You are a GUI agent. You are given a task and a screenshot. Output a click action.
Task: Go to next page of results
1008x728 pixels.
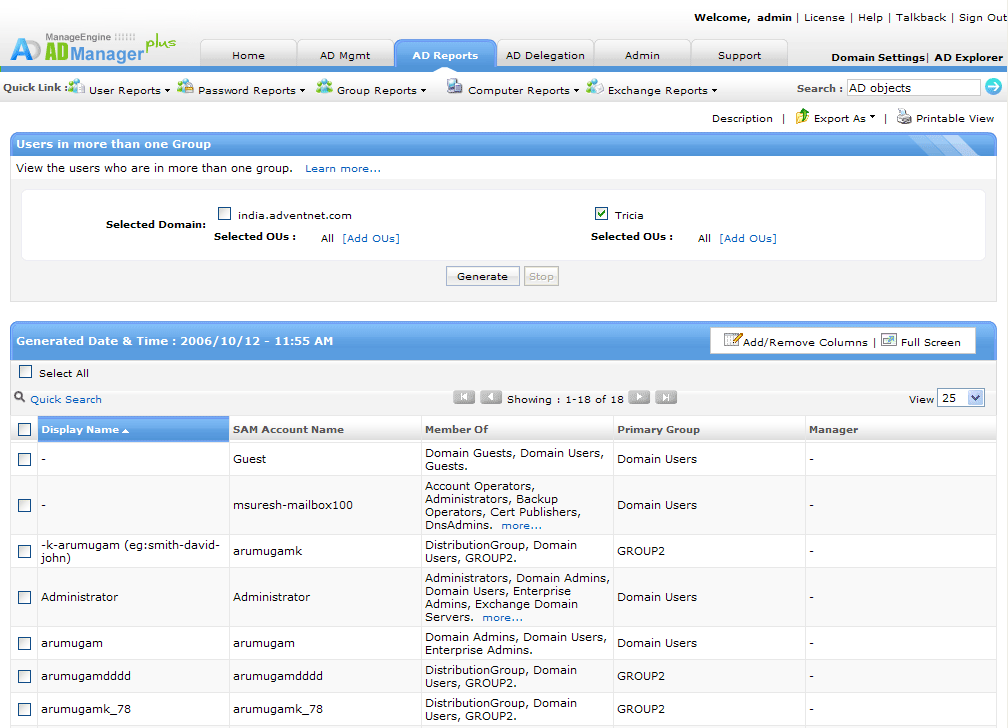click(639, 397)
